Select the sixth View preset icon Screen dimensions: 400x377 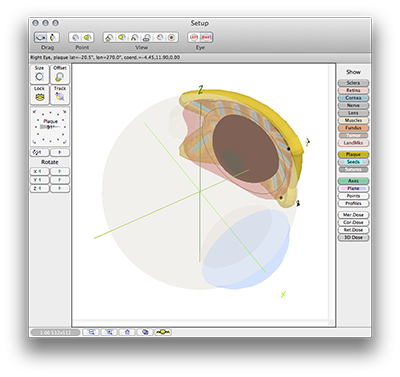click(172, 37)
